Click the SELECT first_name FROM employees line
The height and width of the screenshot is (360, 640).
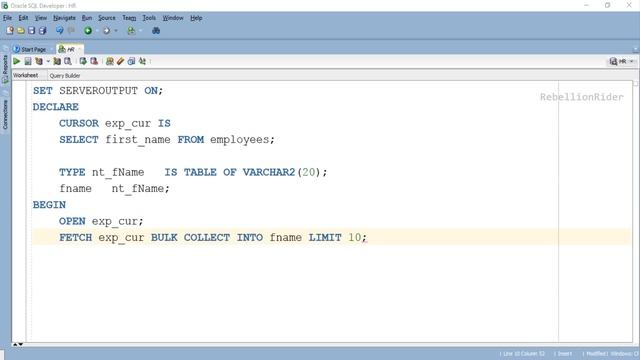[167, 140]
